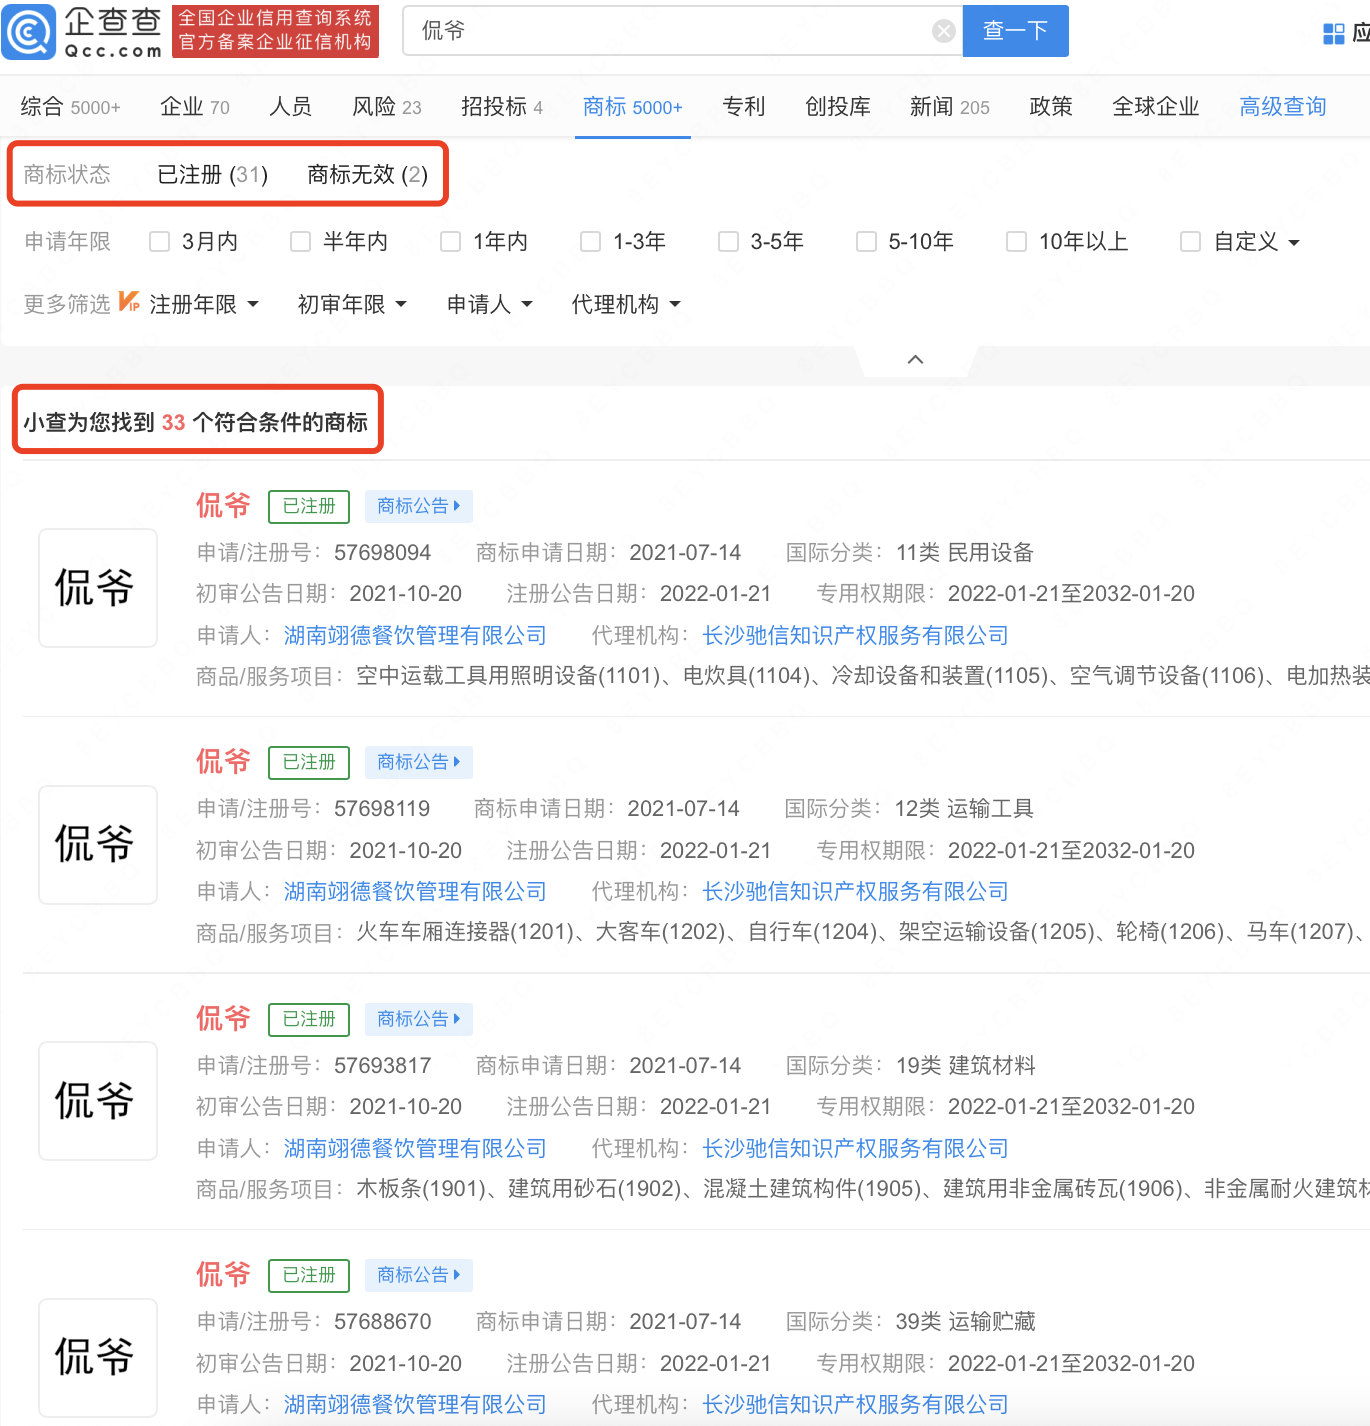Open 商标公告 for trademark 57688670

point(418,1275)
